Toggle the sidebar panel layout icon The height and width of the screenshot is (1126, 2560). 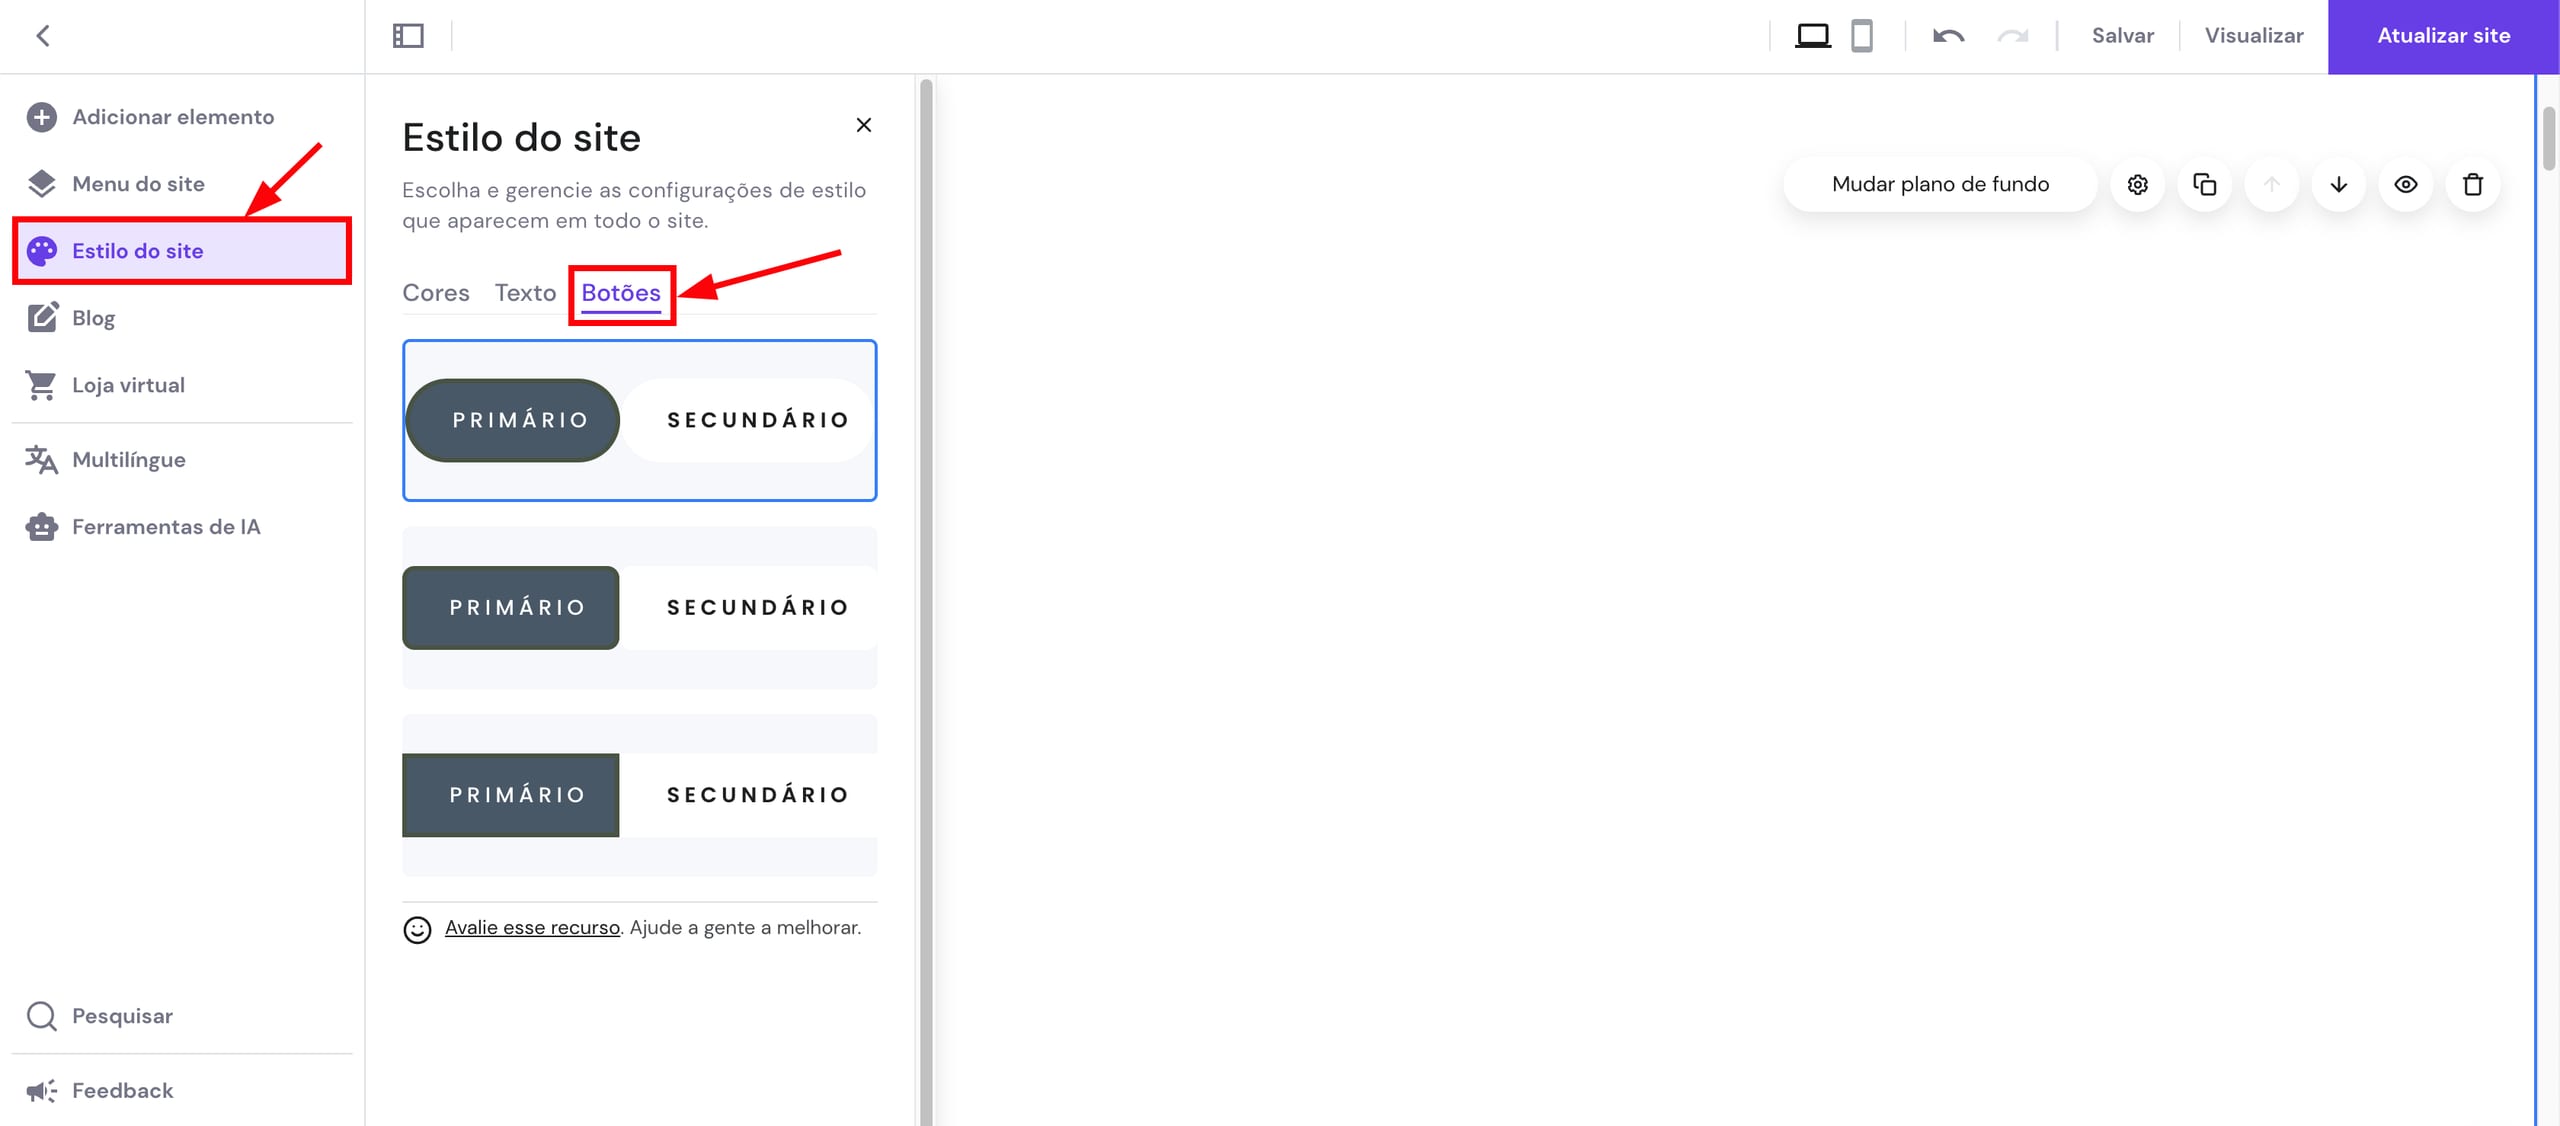tap(408, 36)
